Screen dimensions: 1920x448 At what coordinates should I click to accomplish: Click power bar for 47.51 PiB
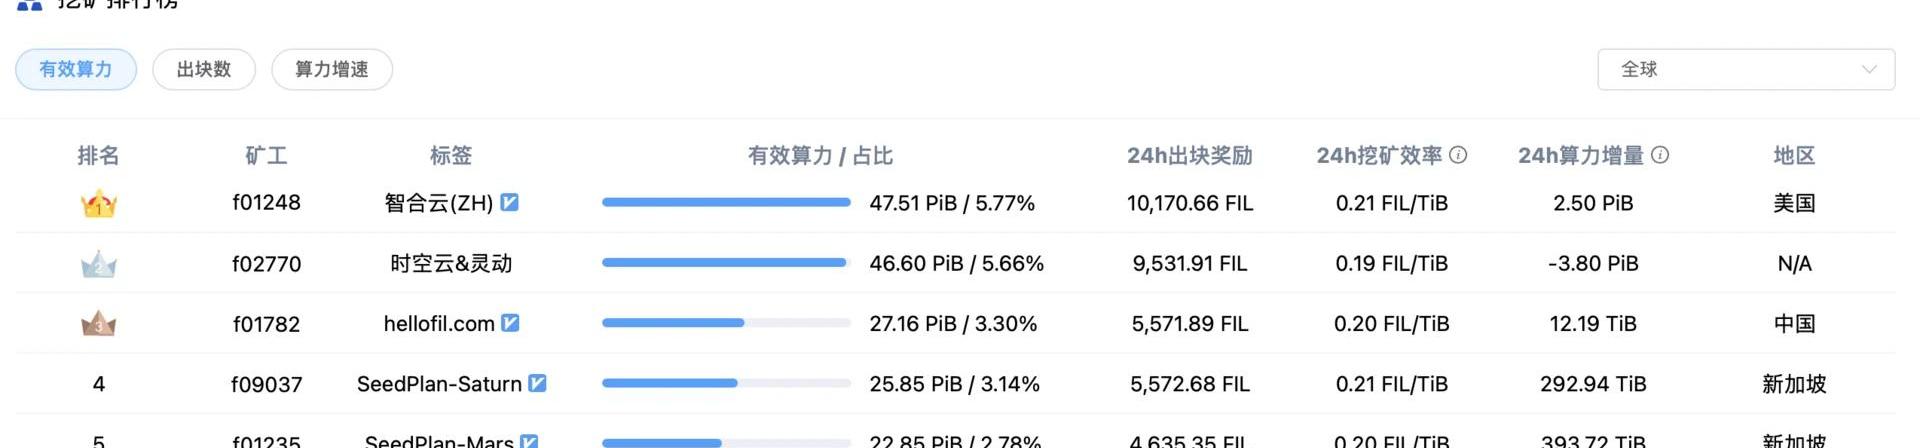[x=726, y=202]
